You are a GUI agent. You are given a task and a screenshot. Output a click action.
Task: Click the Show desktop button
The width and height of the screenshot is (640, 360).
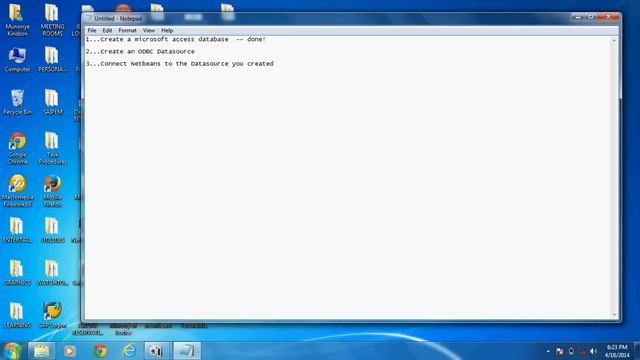[x=637, y=351]
